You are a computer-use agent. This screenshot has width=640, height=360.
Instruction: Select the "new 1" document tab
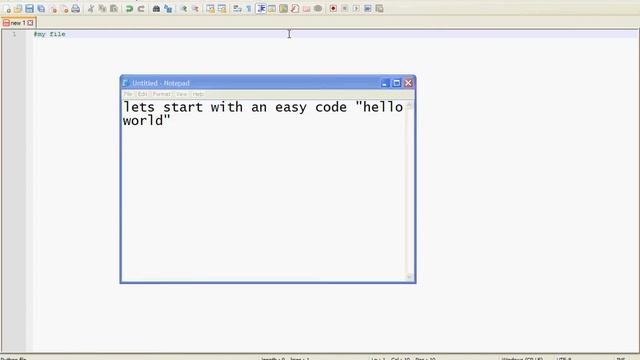[x=18, y=23]
